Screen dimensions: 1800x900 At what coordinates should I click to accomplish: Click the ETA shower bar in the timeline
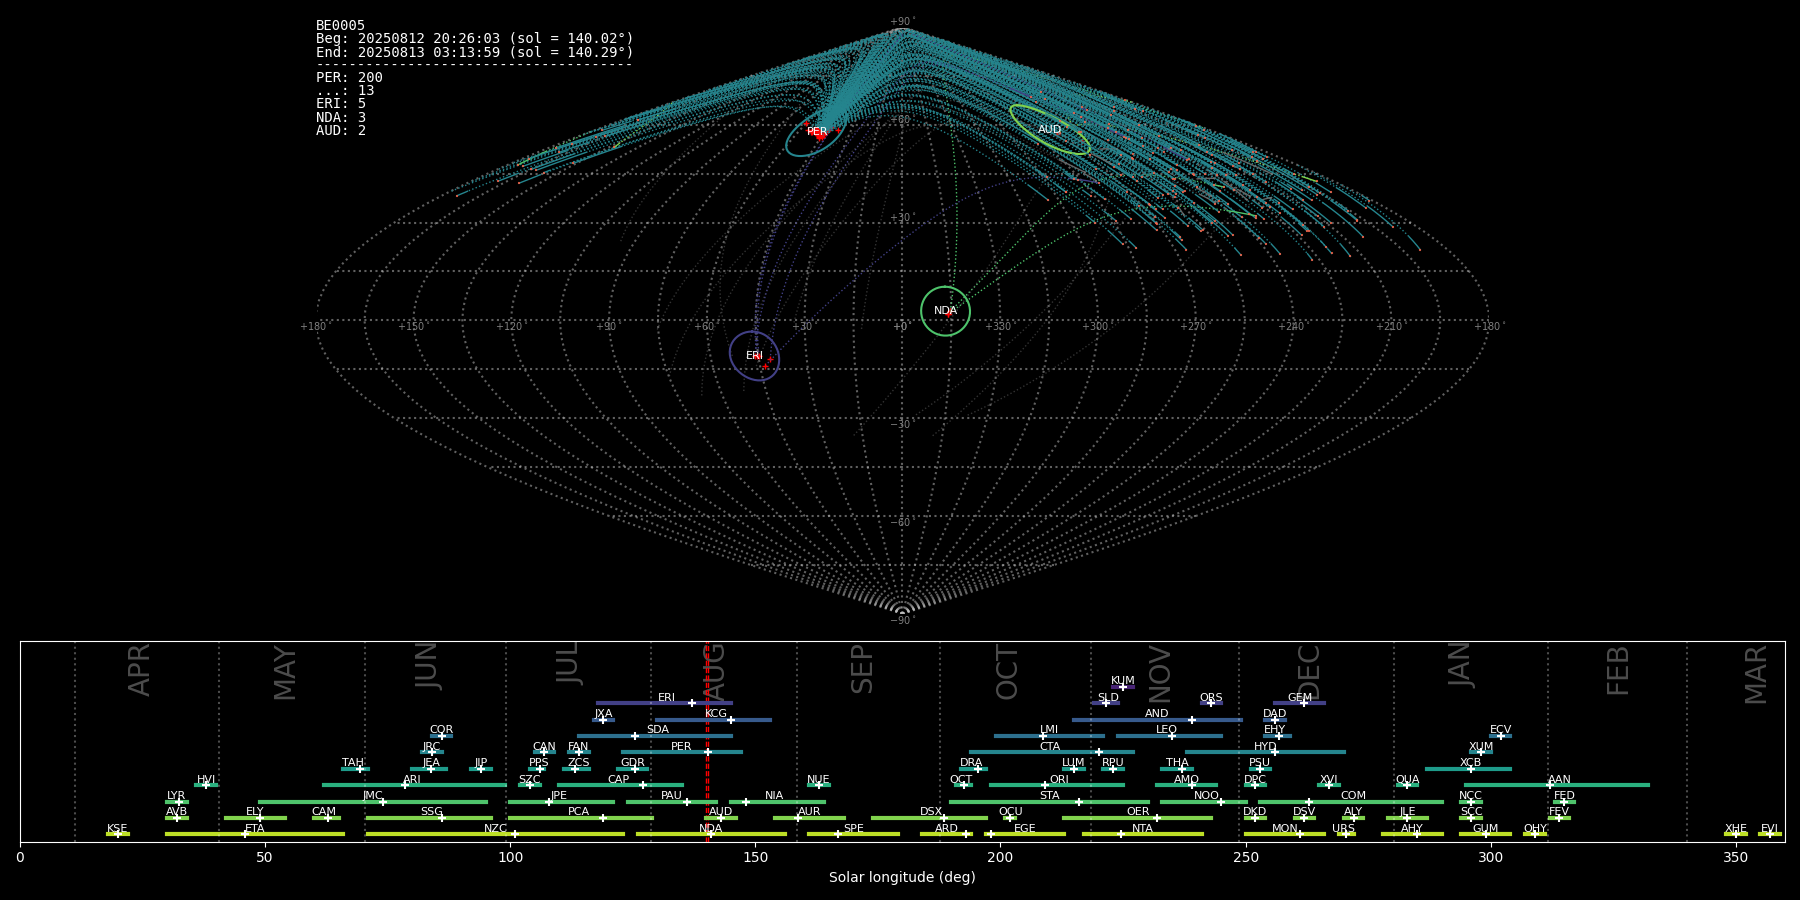click(x=255, y=834)
